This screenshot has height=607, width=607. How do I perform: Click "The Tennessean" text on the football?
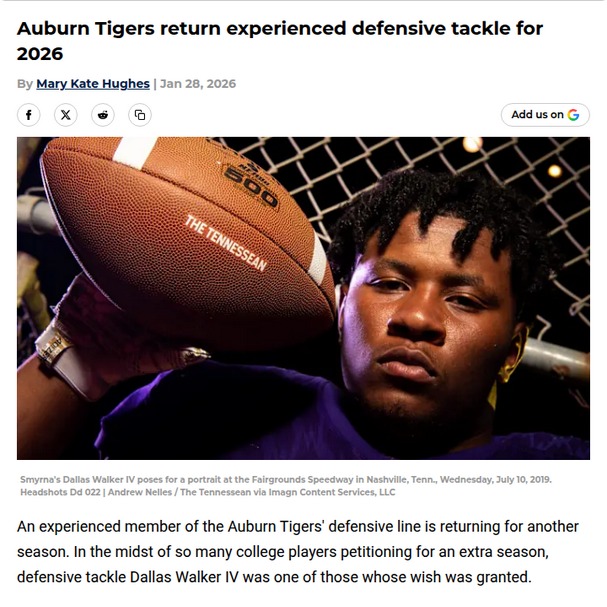[x=226, y=242]
